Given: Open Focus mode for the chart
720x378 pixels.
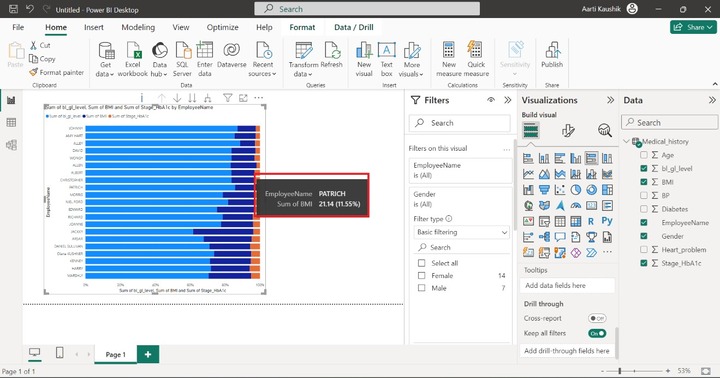Looking at the screenshot, I should (x=243, y=97).
